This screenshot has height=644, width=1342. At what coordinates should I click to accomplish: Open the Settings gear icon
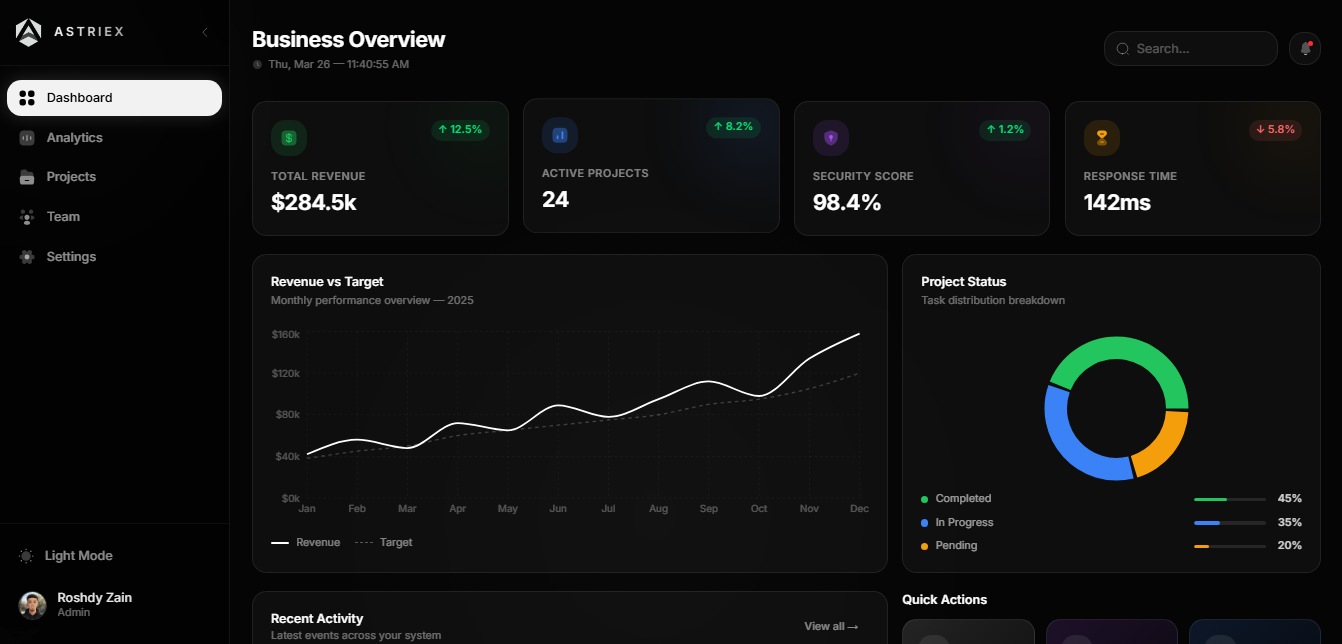(26, 256)
